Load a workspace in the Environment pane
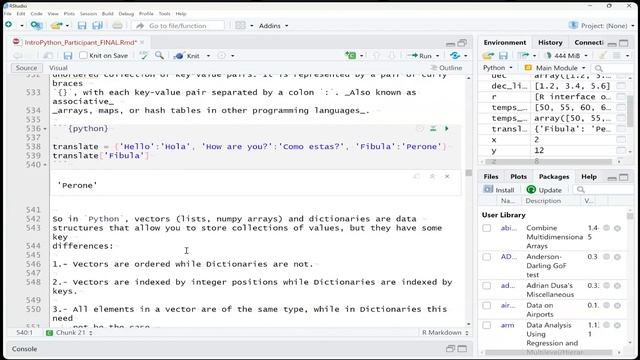Viewport: 640px width, 360px height. (x=488, y=56)
